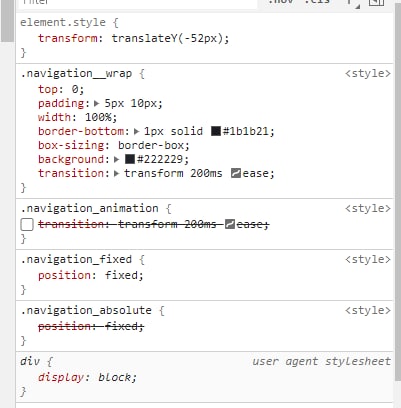Click the .navigation__wrap selector
The width and height of the screenshot is (401, 408).
(x=76, y=73)
